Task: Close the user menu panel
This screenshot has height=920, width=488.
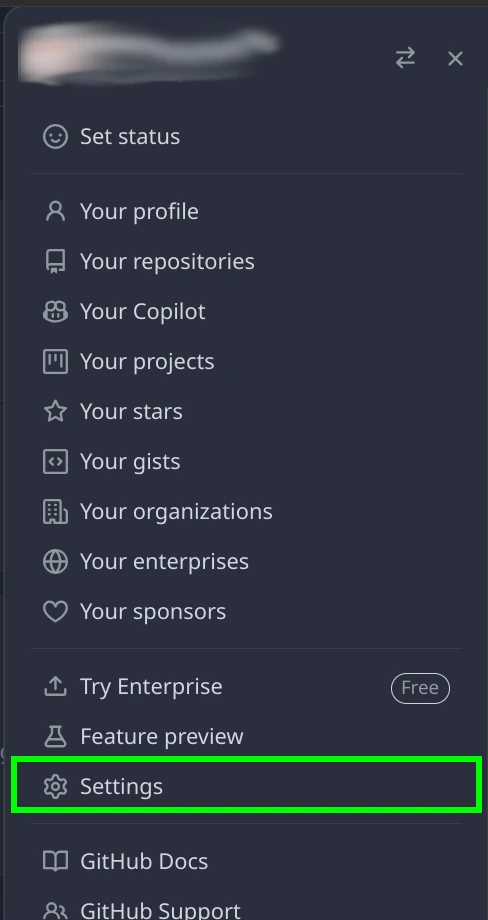Action: tap(455, 58)
